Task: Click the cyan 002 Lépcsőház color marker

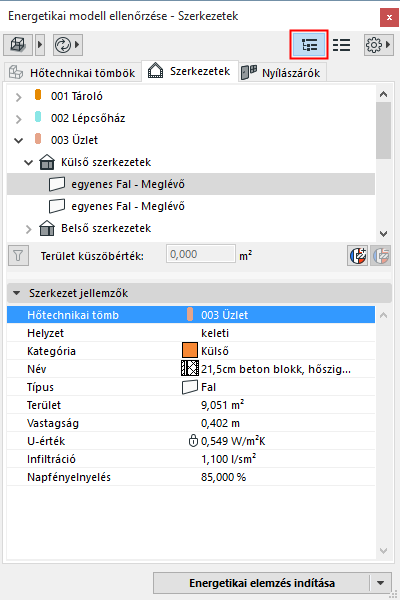Action: pos(38,116)
